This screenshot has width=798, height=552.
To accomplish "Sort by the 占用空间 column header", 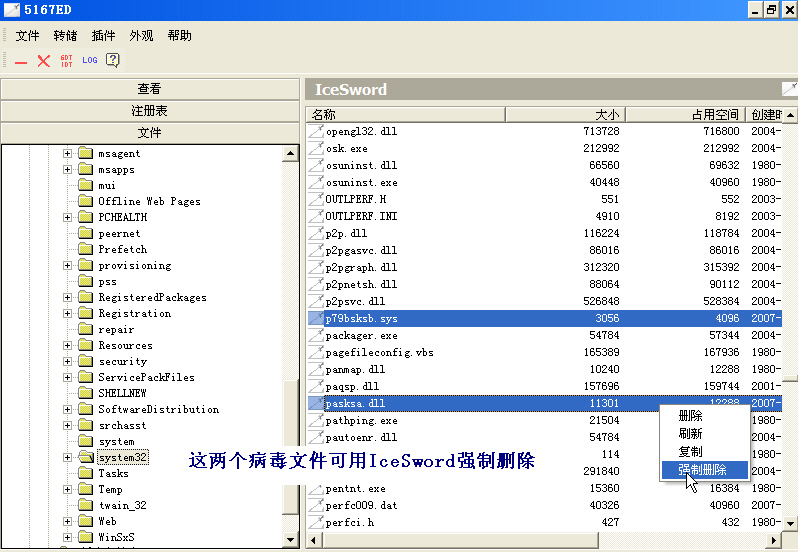I will [686, 114].
